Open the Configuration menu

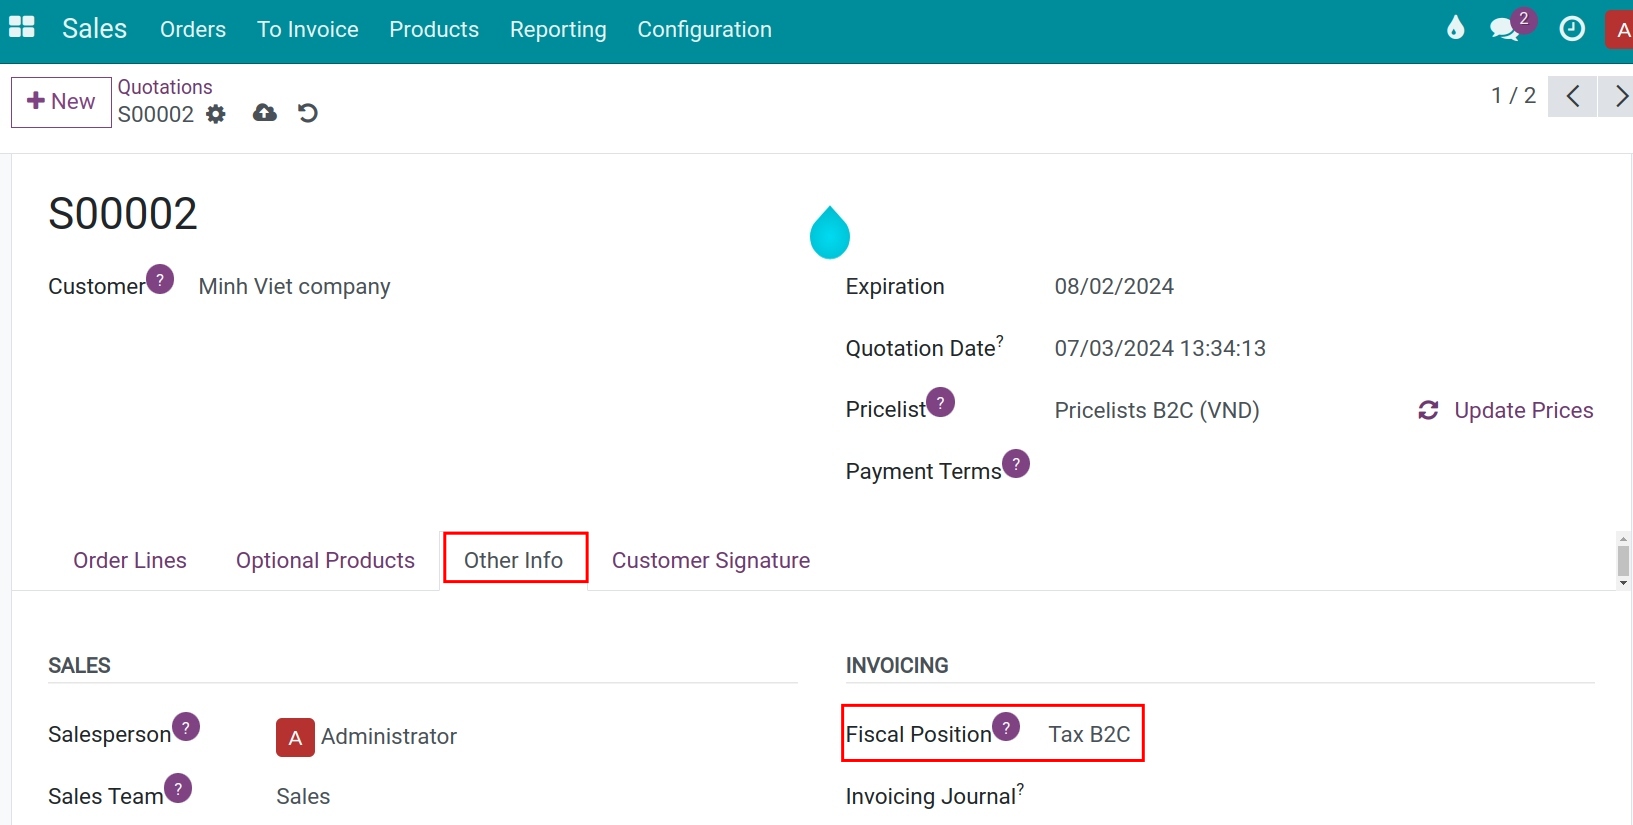tap(705, 30)
